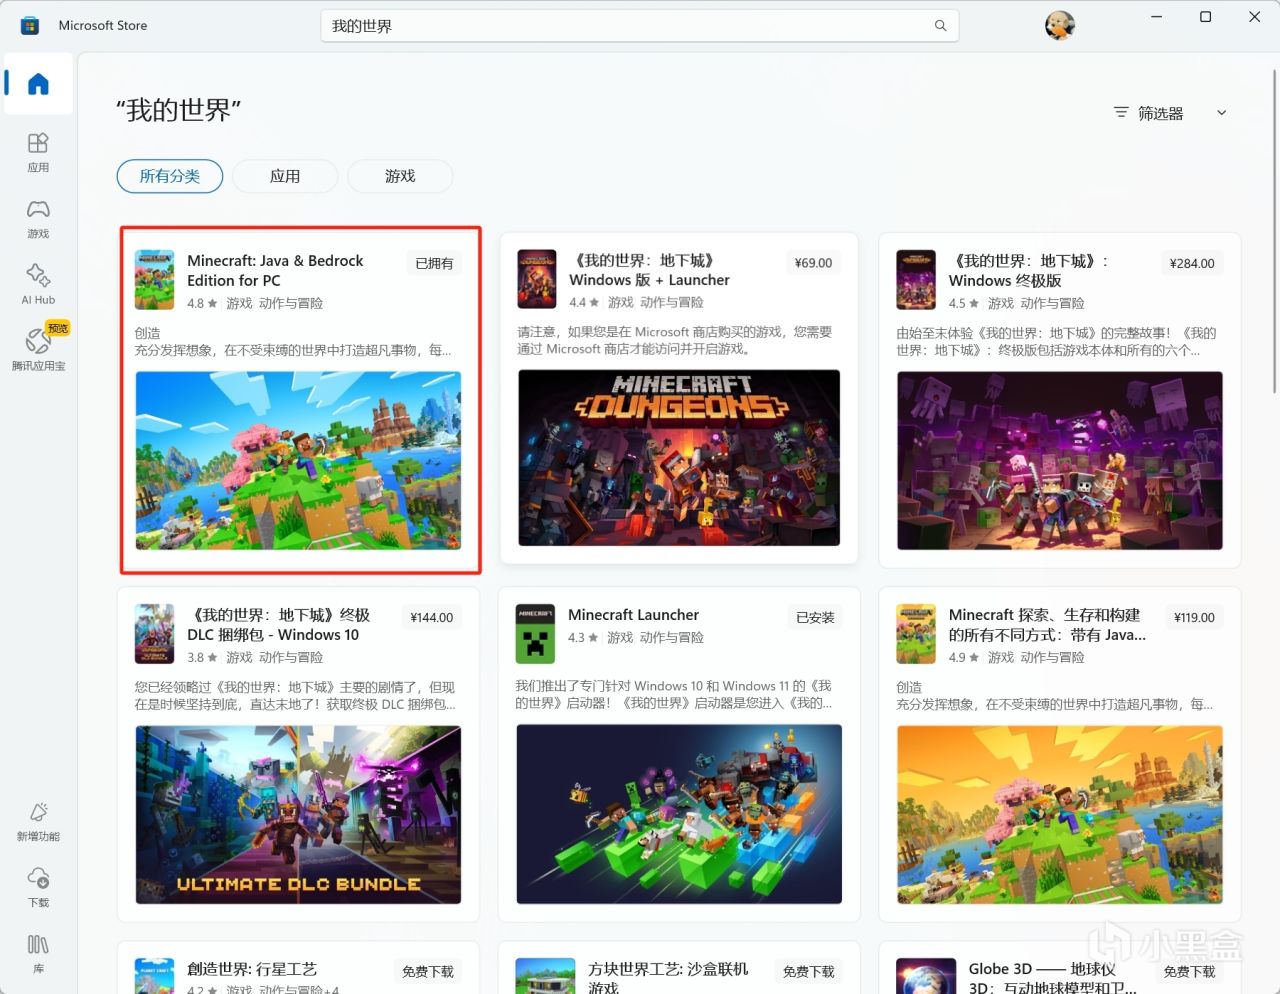Click the title '《我的世界：地下城》Windows 版 + Launcher'
Screen dimensions: 1280x994
point(649,270)
